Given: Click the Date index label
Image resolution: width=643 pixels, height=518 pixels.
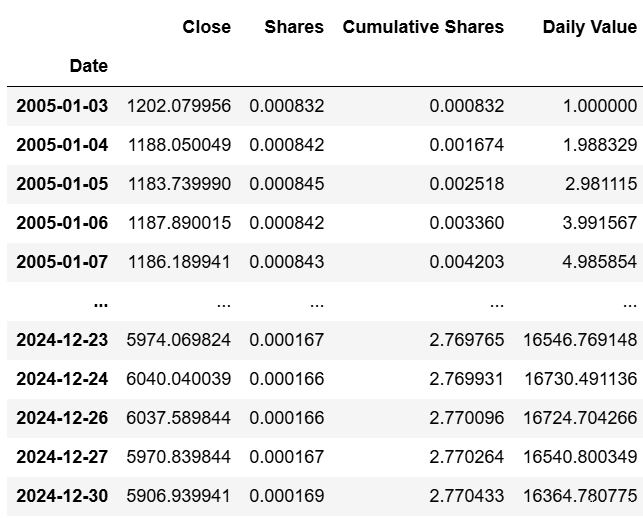Looking at the screenshot, I should [x=88, y=66].
